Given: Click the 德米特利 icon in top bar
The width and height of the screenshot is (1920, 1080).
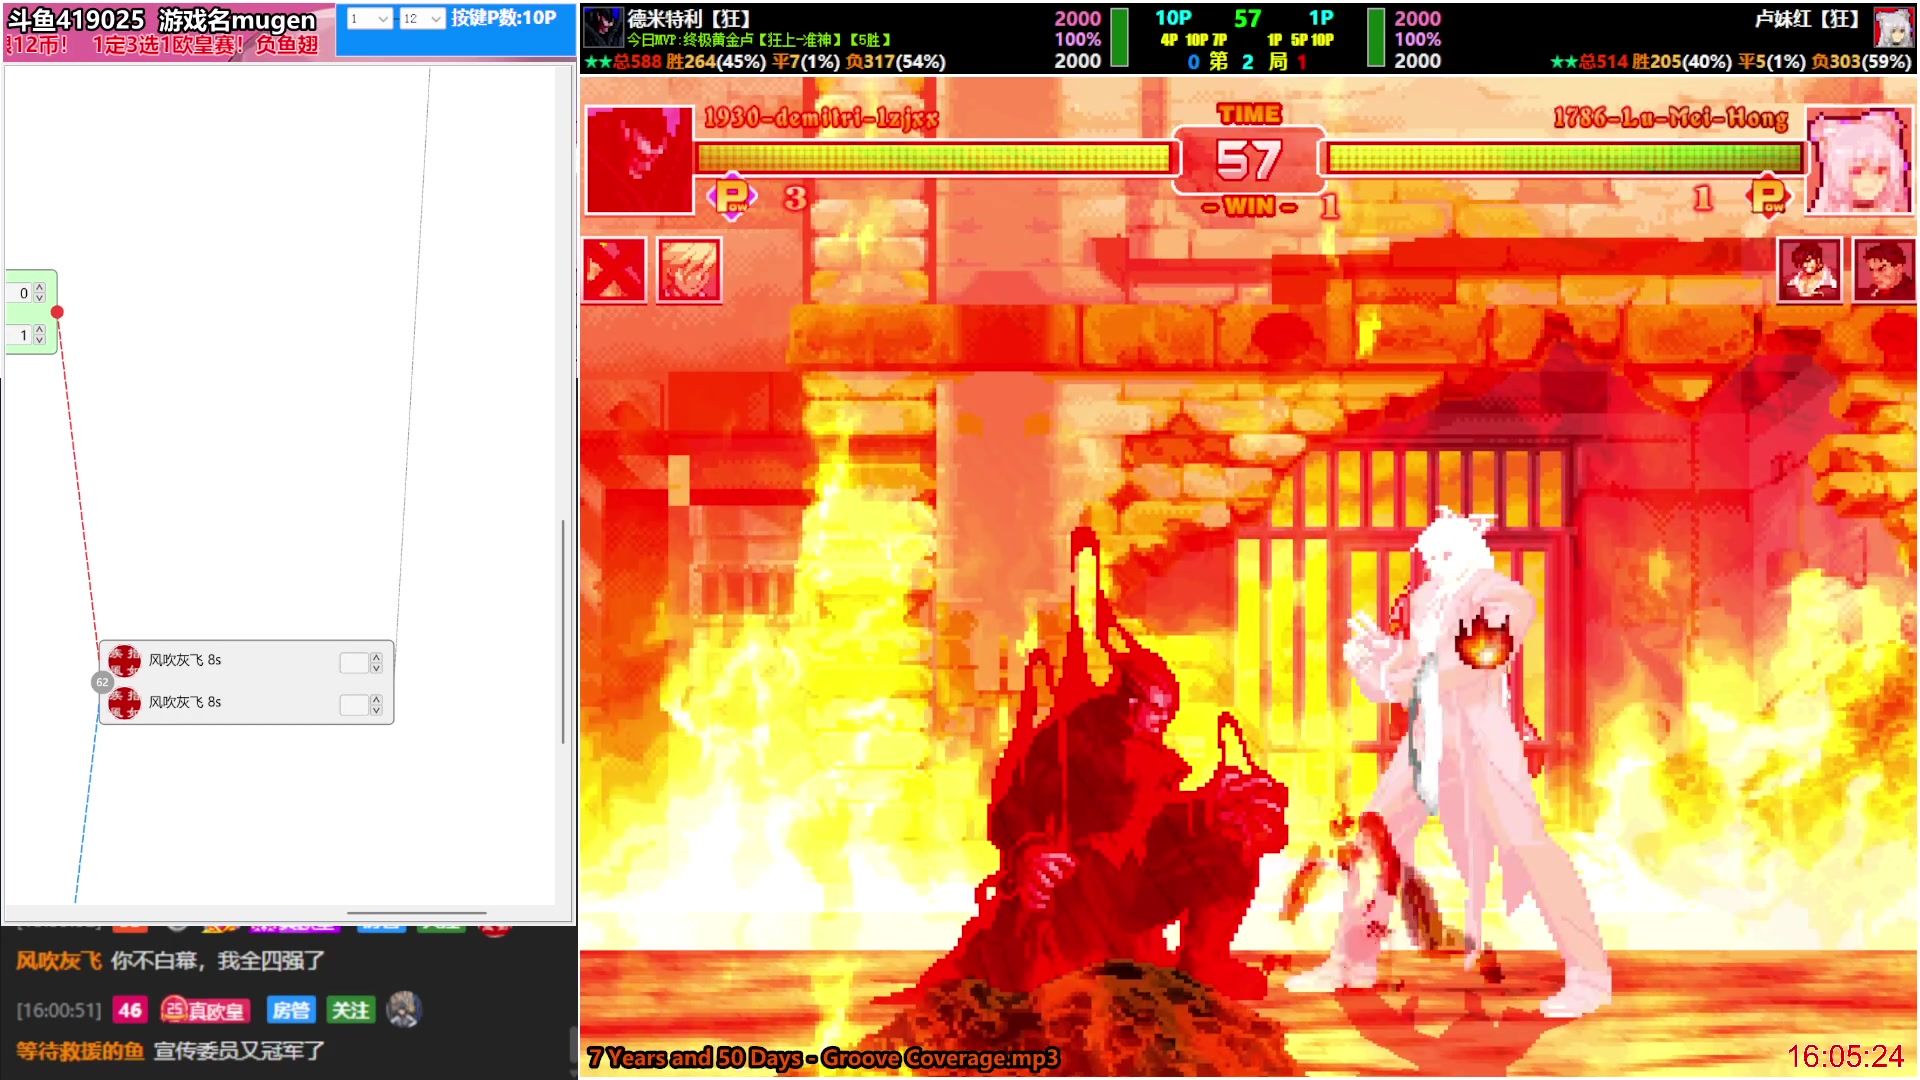Looking at the screenshot, I should [603, 27].
